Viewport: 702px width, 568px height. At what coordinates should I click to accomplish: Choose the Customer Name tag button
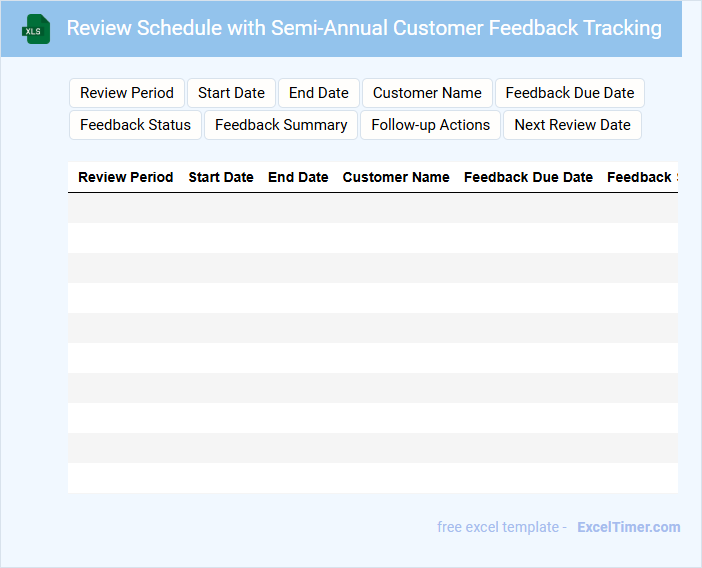(427, 93)
